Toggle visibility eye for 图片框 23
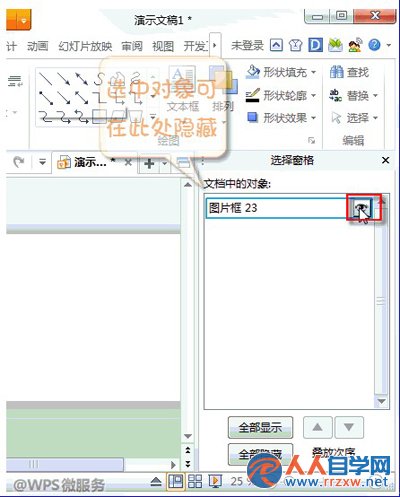 [360, 208]
